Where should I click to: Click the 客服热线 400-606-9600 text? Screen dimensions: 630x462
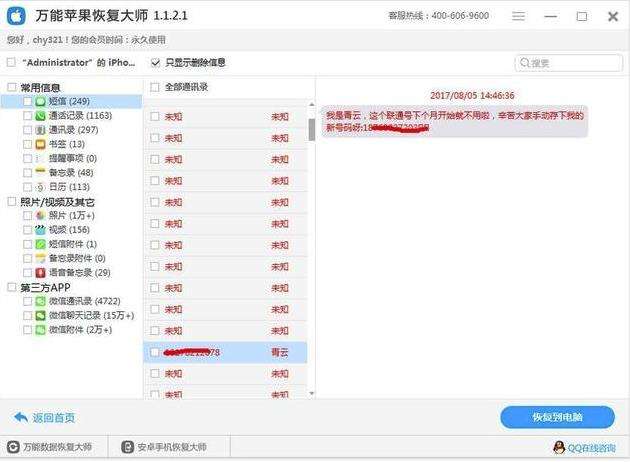tap(438, 16)
